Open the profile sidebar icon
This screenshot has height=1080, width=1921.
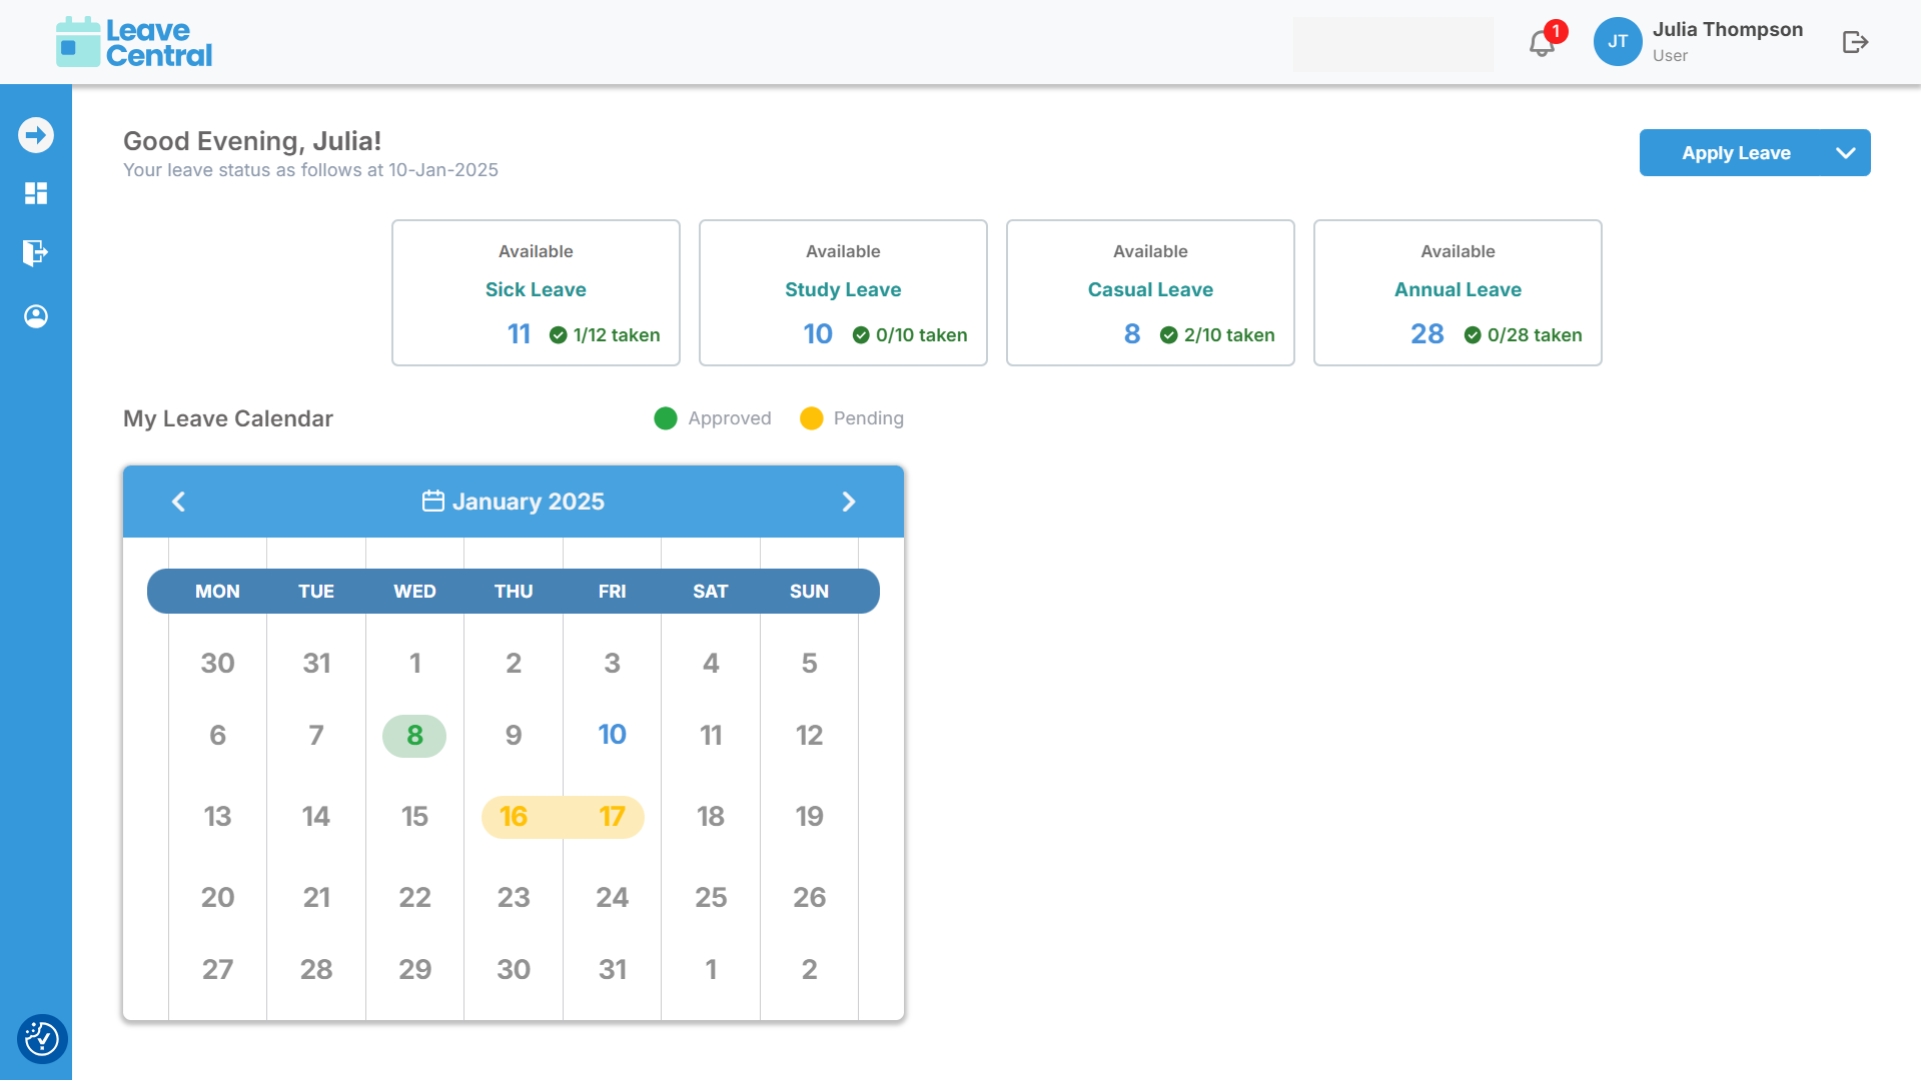coord(36,316)
